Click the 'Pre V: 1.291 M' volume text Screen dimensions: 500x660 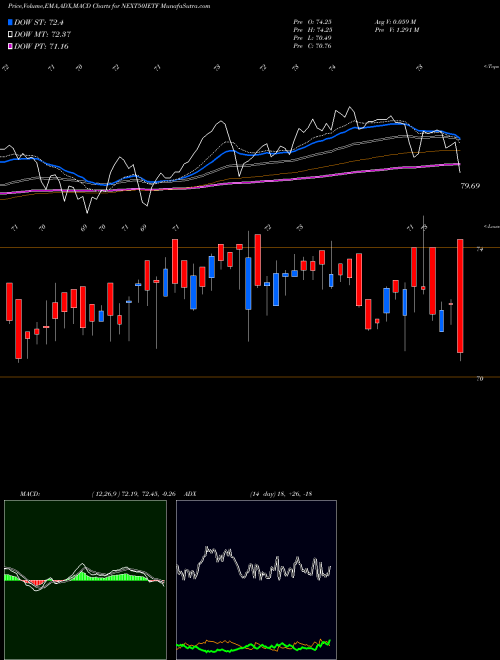(396, 30)
